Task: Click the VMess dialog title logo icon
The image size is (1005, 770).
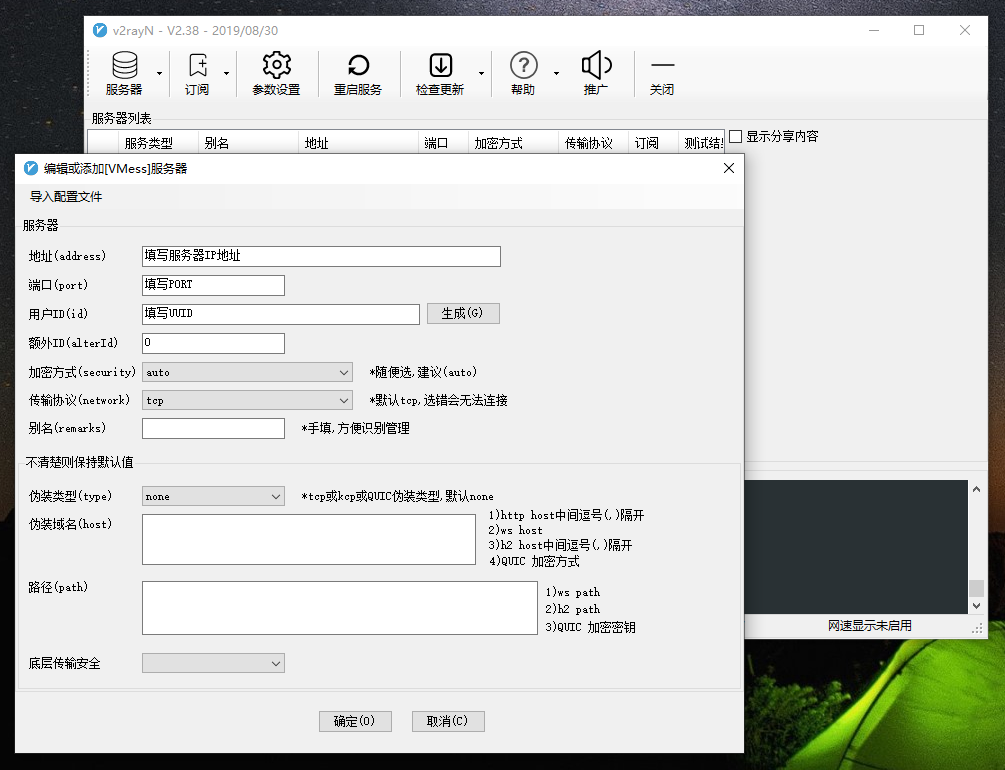Action: (x=31, y=169)
